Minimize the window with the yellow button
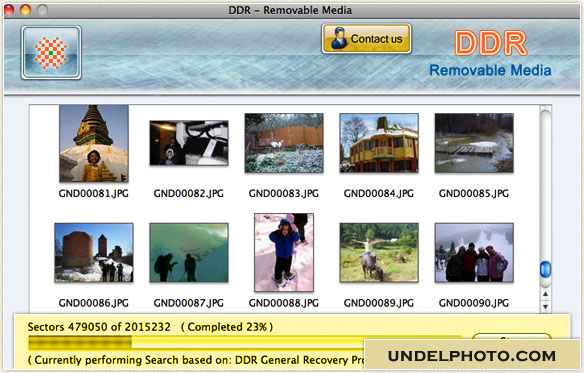Screen dimensions: 584x373 [x=25, y=10]
